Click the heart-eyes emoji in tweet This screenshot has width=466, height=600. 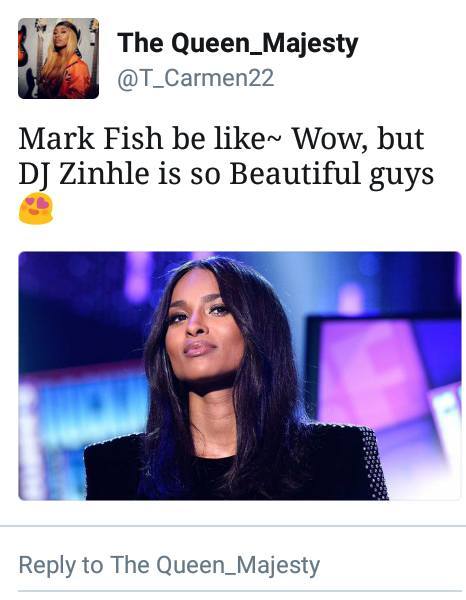tap(36, 208)
